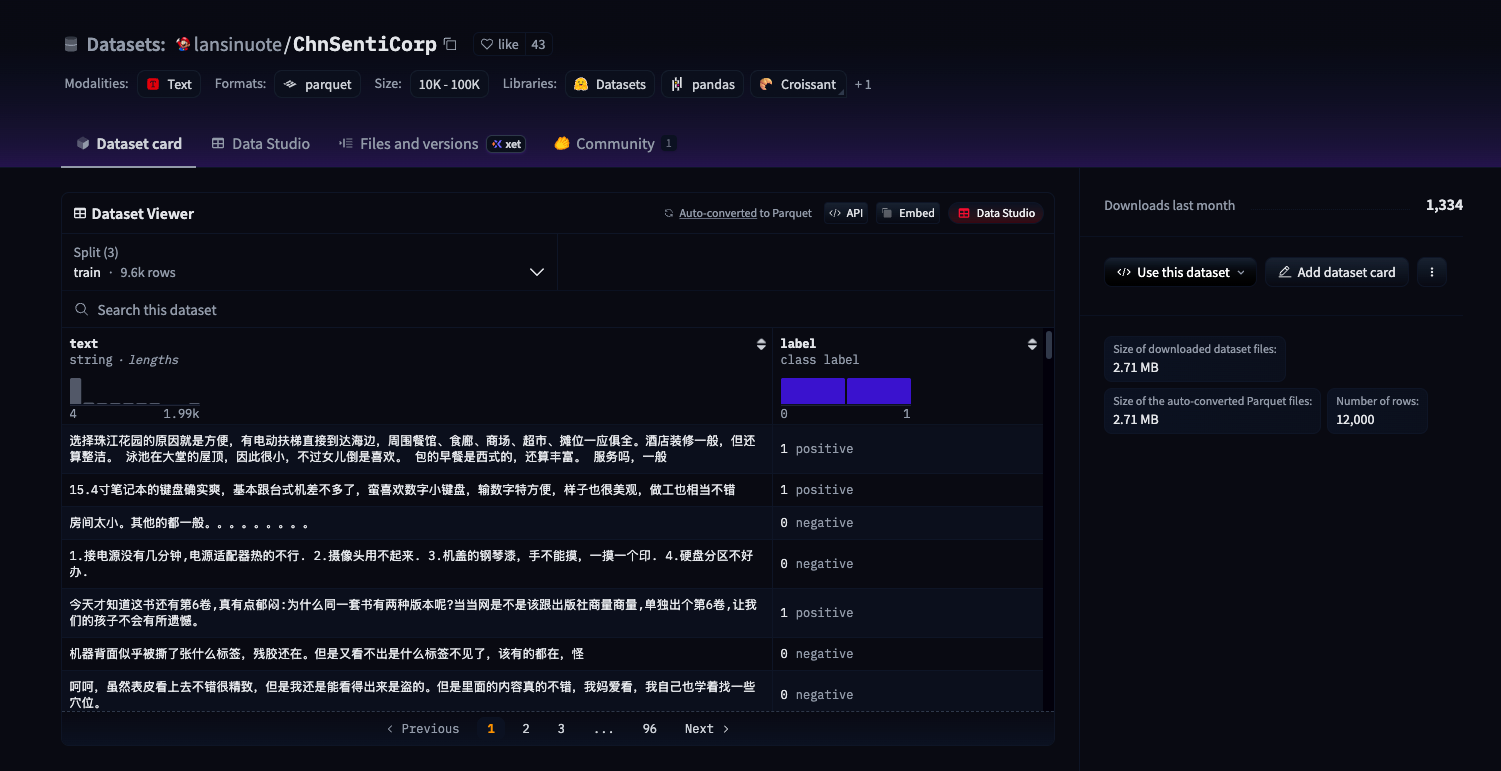Like the dataset with the heart icon
The width and height of the screenshot is (1501, 771).
coord(499,44)
